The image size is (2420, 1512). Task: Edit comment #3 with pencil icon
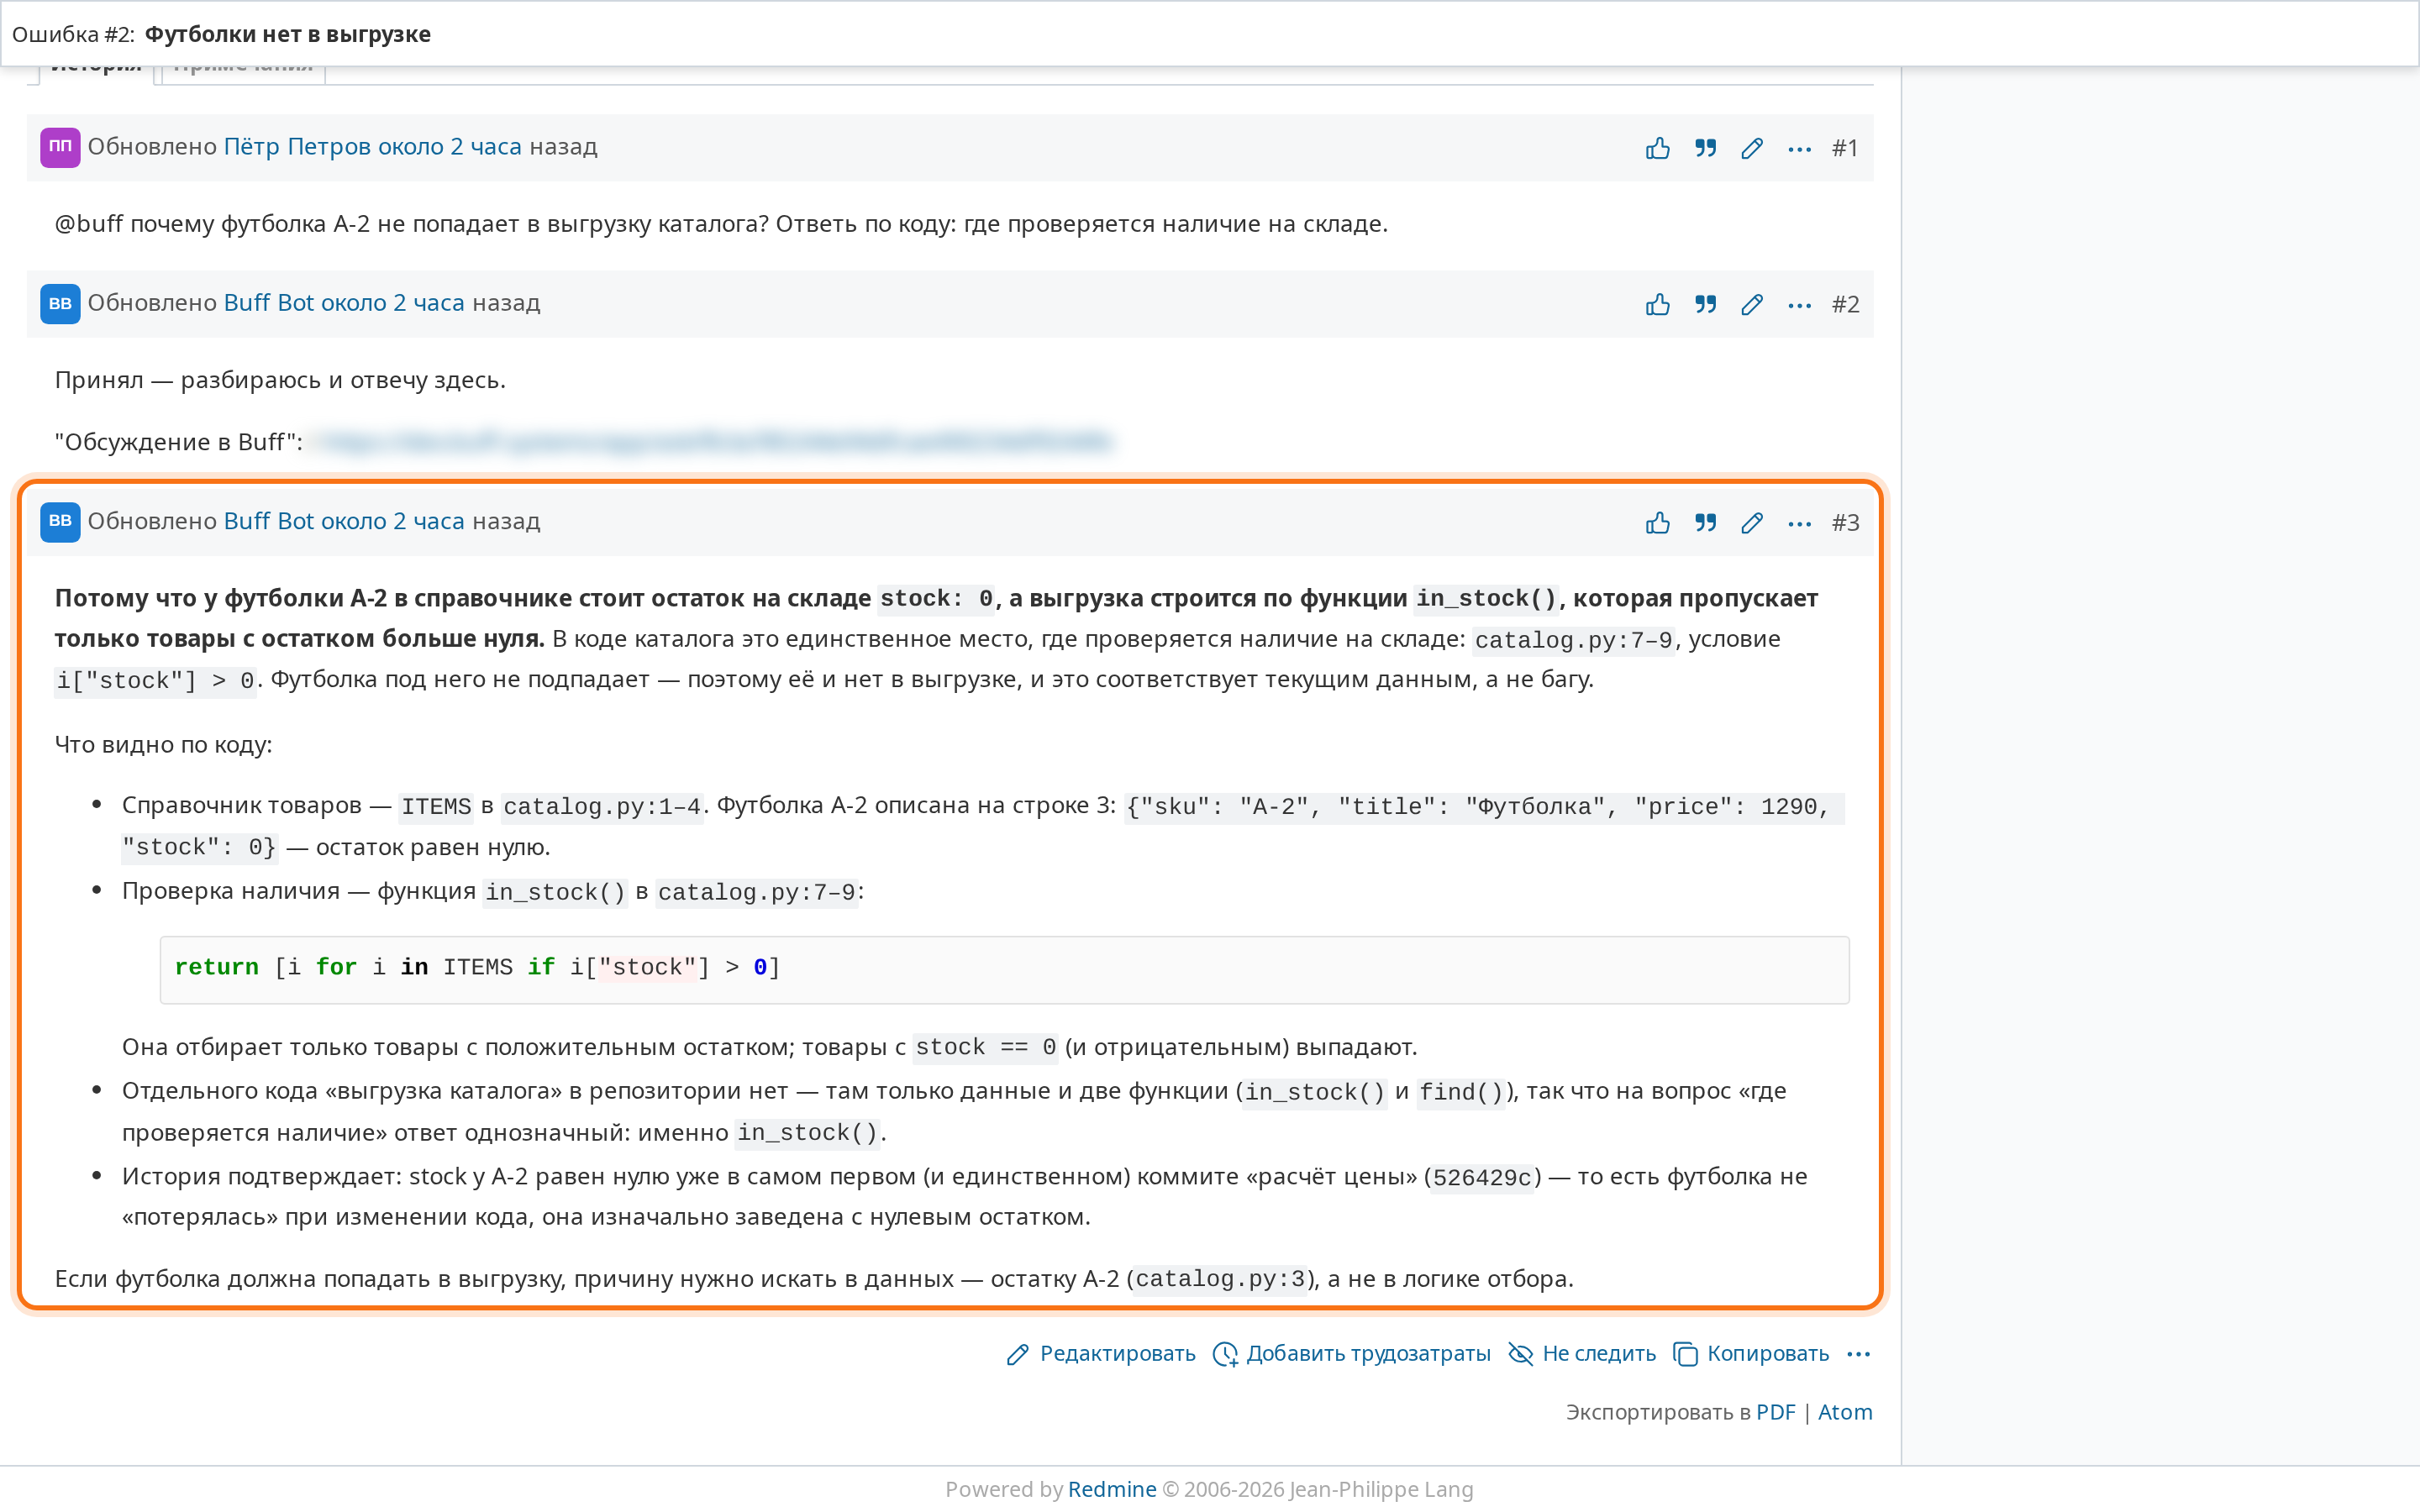pyautogui.click(x=1751, y=522)
